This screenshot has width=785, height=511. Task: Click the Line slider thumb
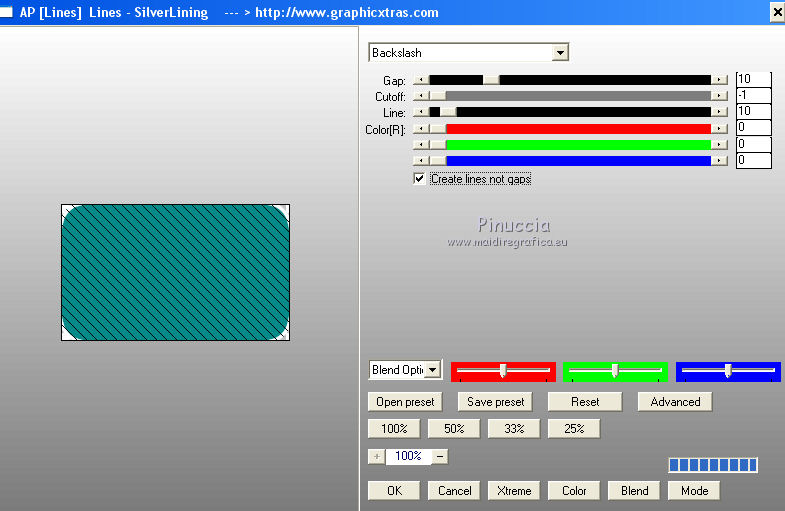point(448,112)
